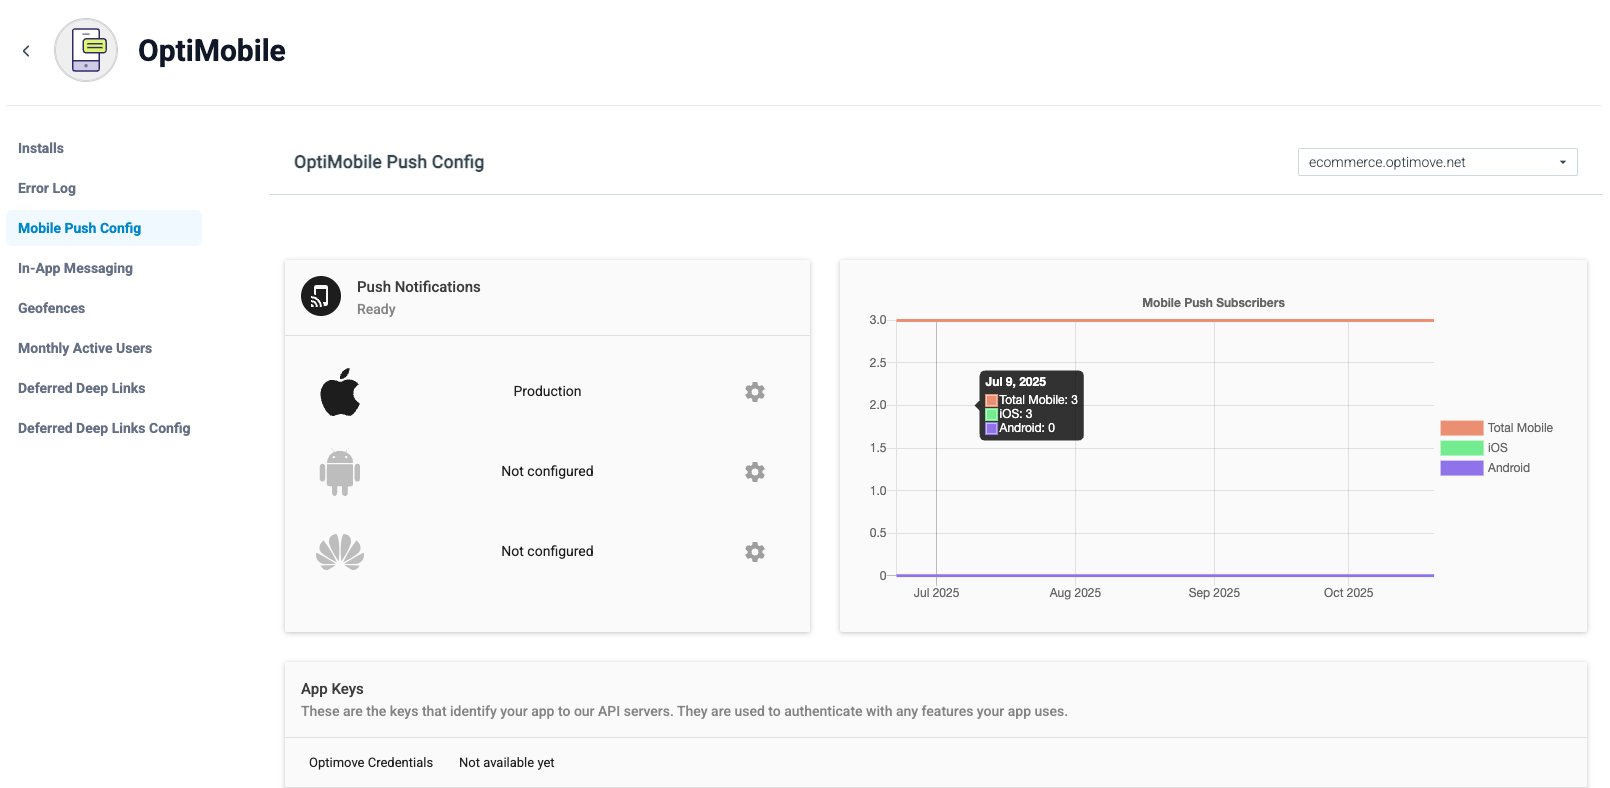The height and width of the screenshot is (788, 1610).
Task: Open the Installs sidebar page
Action: [x=41, y=148]
